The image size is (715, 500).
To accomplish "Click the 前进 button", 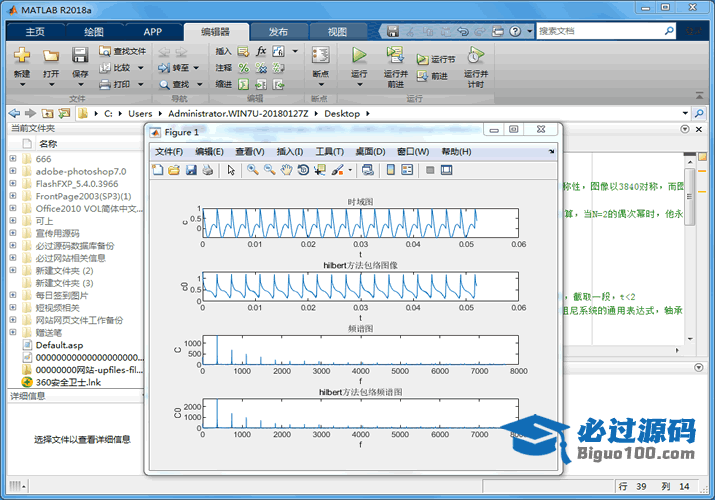I will click(432, 76).
